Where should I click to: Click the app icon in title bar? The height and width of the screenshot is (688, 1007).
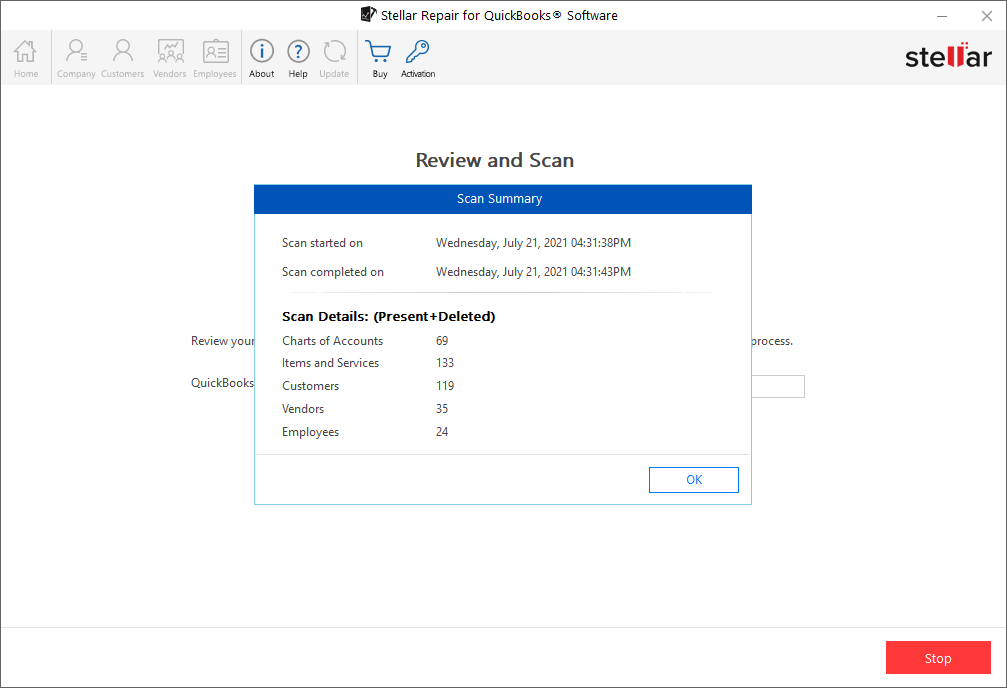[x=368, y=14]
